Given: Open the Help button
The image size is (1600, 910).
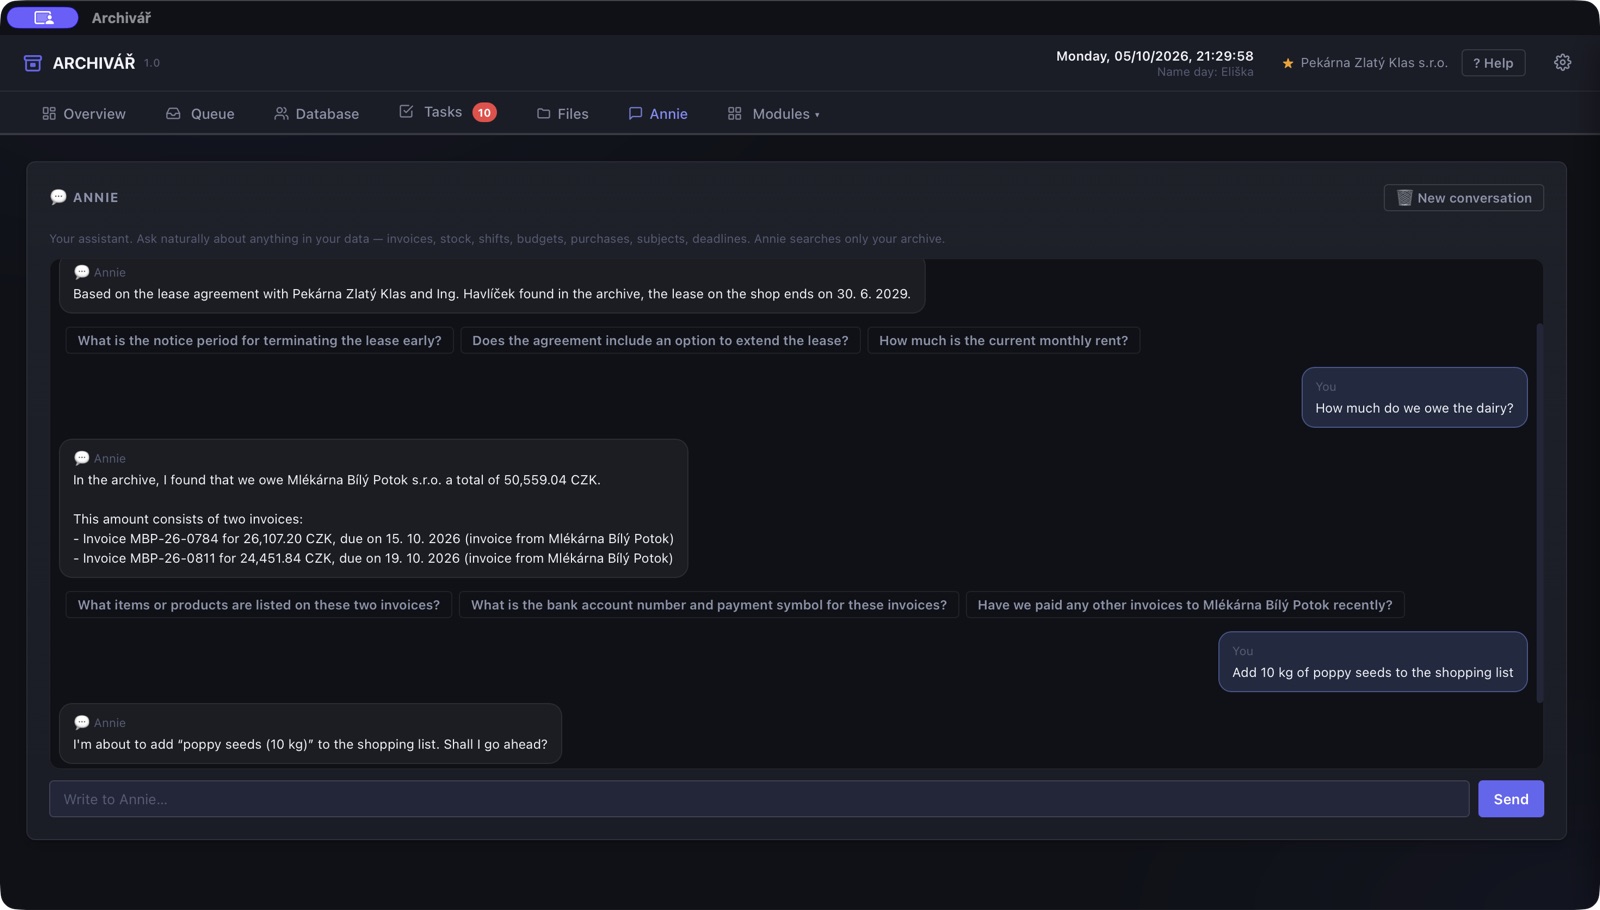Looking at the screenshot, I should [1493, 62].
